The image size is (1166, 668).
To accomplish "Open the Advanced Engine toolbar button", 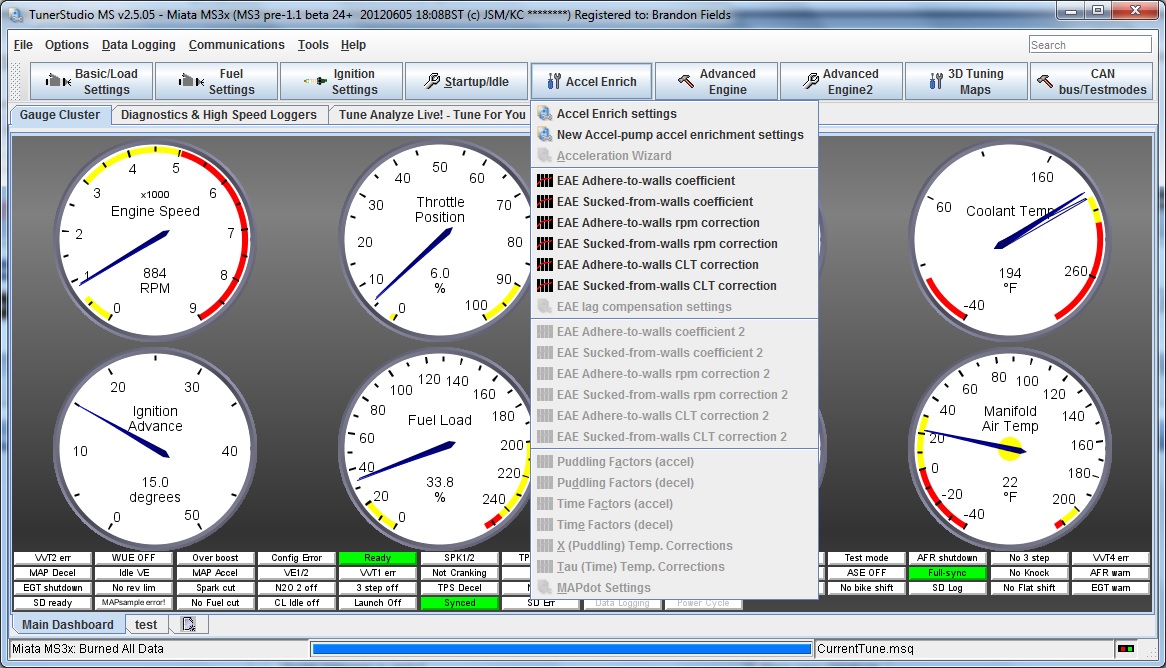I will pos(715,81).
